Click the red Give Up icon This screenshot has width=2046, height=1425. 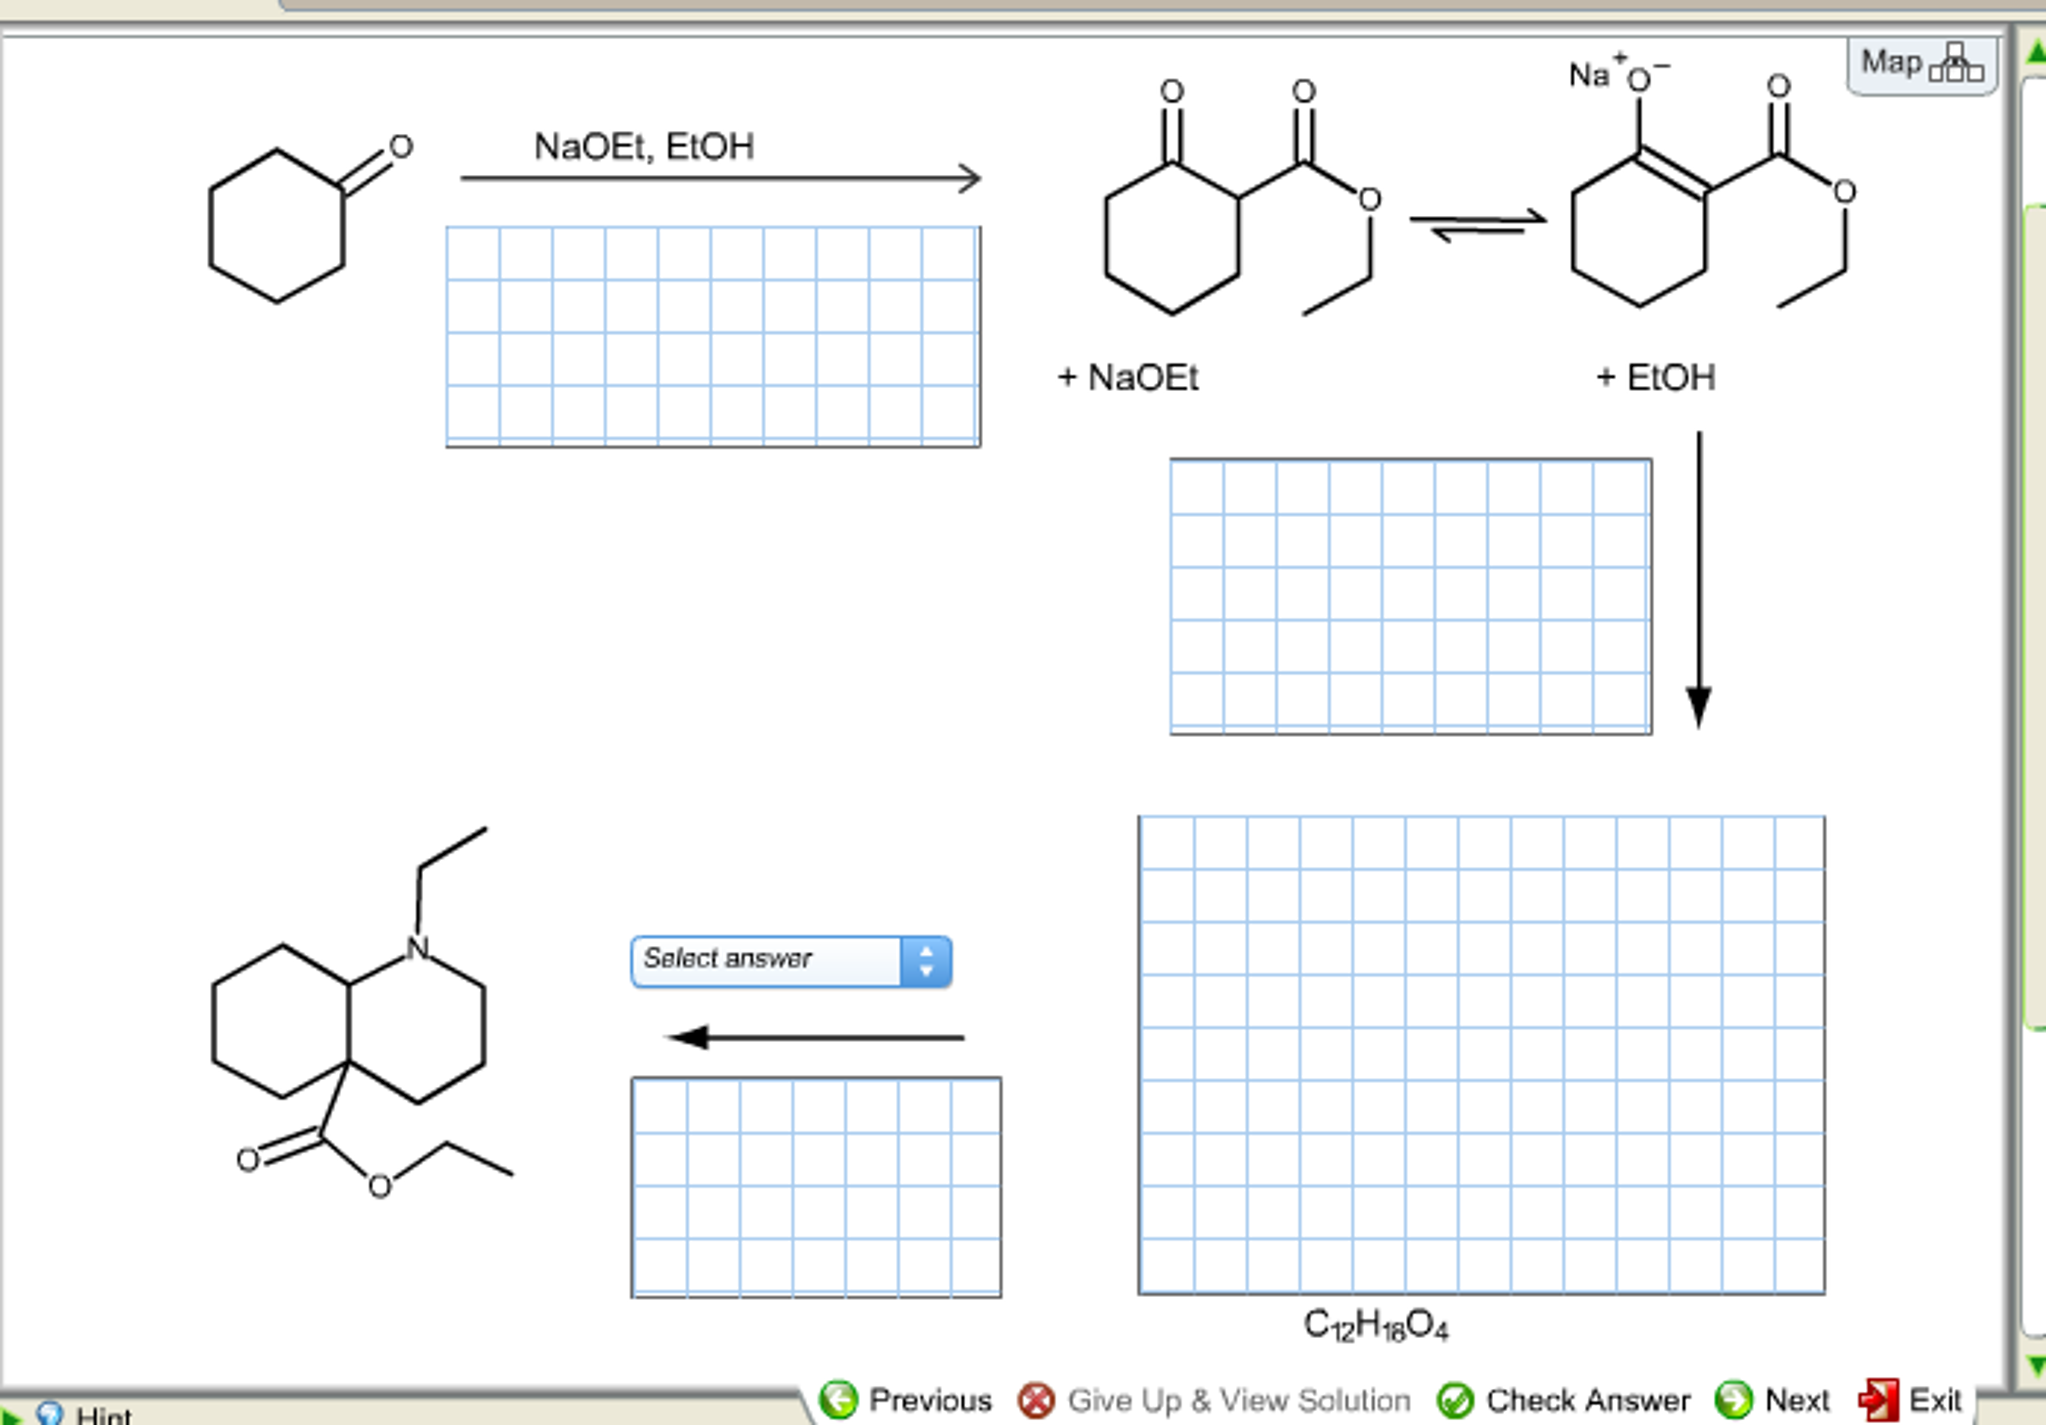click(1036, 1399)
